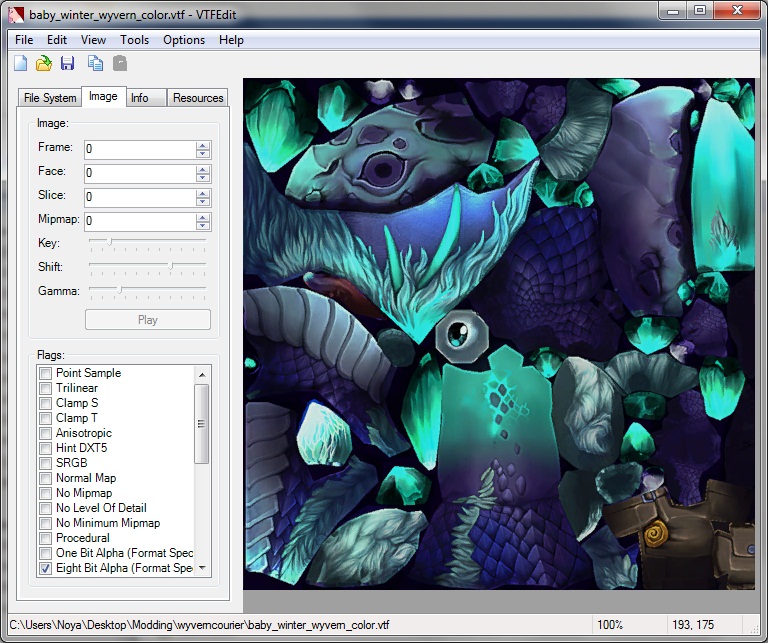Adjust the Gamma slider
The width and height of the screenshot is (768, 643).
pos(120,290)
